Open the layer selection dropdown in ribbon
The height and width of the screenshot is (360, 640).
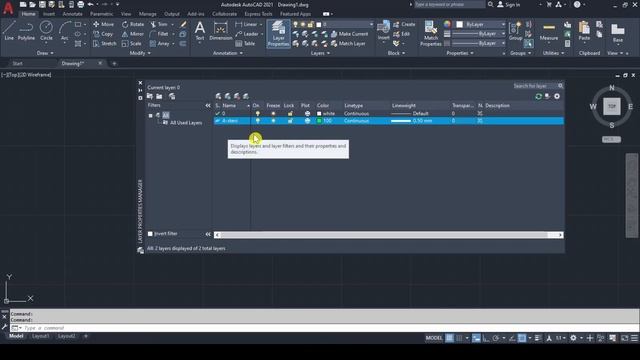pyautogui.click(x=371, y=24)
